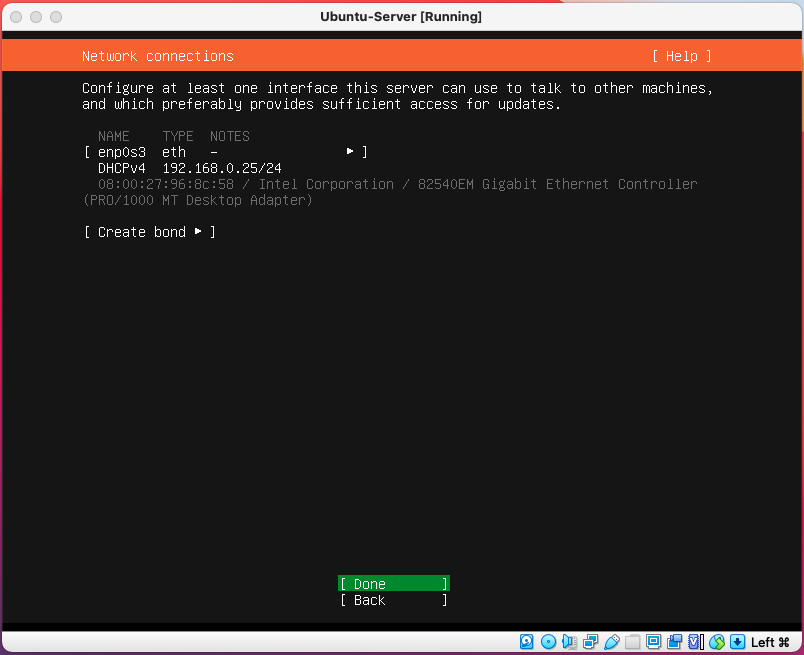Maximize the Ubuntu-Server VM window
This screenshot has width=804, height=655.
(x=56, y=17)
